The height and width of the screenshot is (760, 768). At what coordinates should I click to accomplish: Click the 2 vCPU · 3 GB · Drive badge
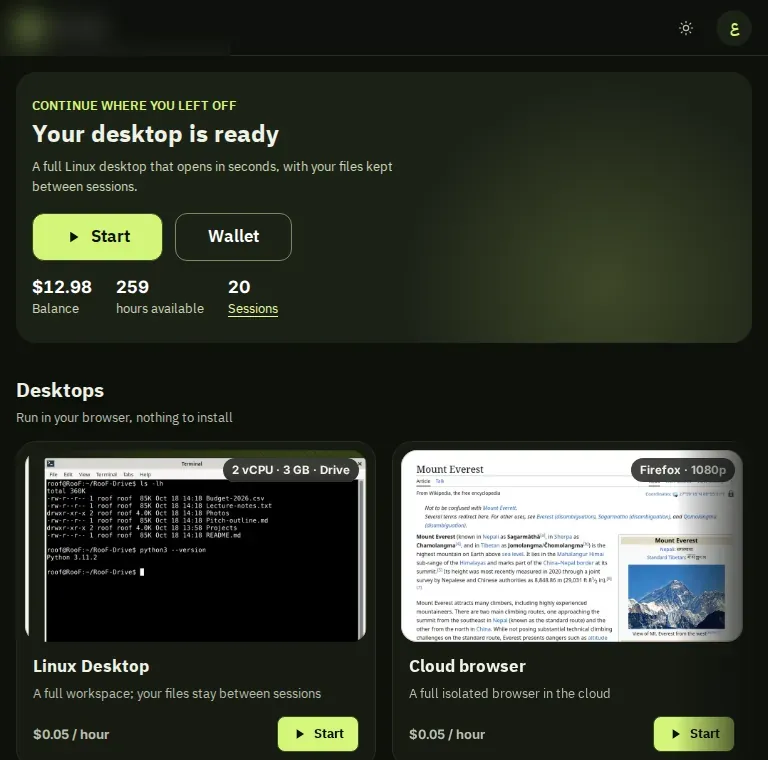290,470
